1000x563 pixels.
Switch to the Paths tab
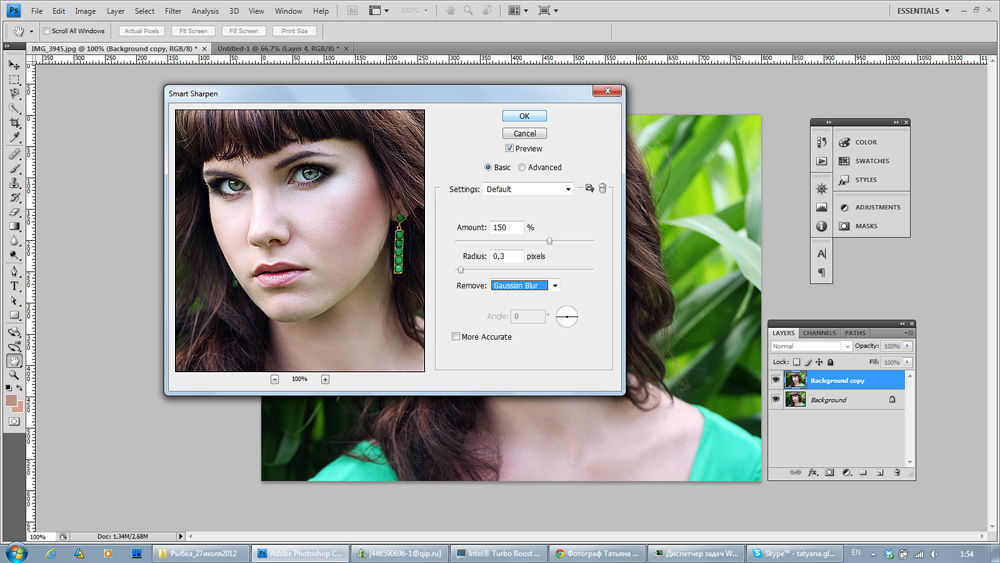click(855, 333)
